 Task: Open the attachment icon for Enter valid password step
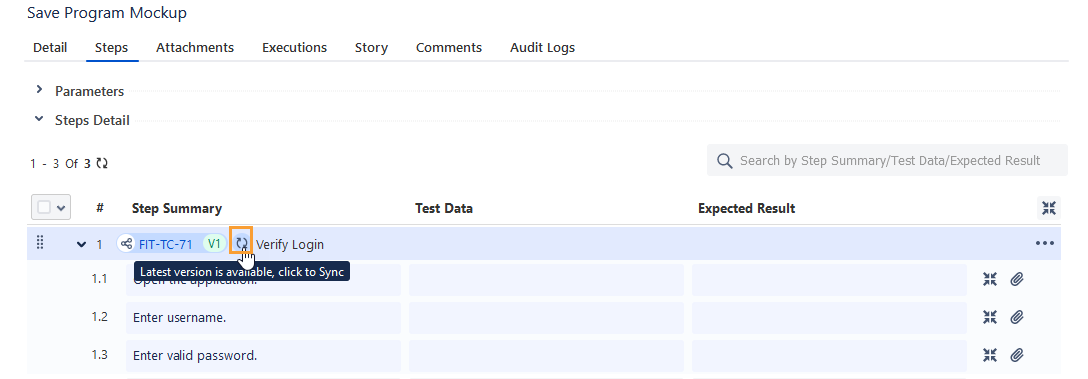click(1017, 355)
